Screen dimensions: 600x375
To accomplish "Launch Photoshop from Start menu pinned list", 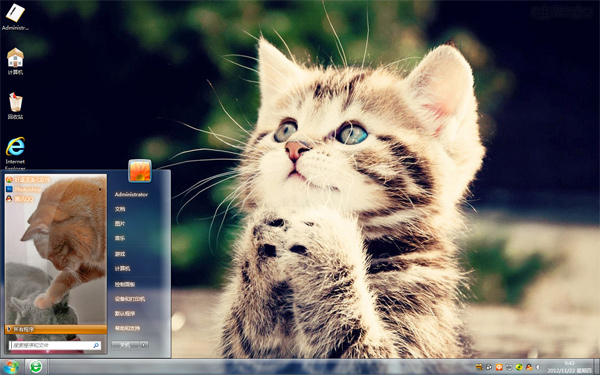I will coord(24,189).
